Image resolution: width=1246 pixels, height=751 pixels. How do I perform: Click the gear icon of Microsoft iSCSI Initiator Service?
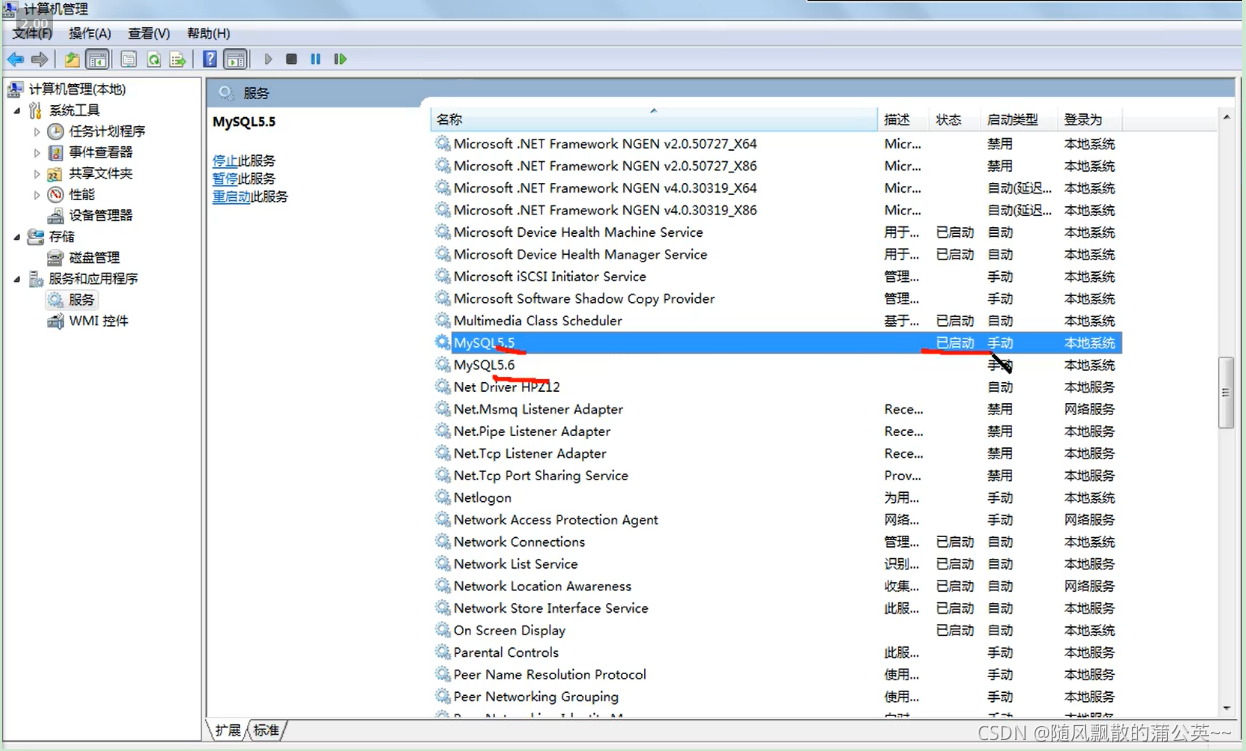click(443, 276)
